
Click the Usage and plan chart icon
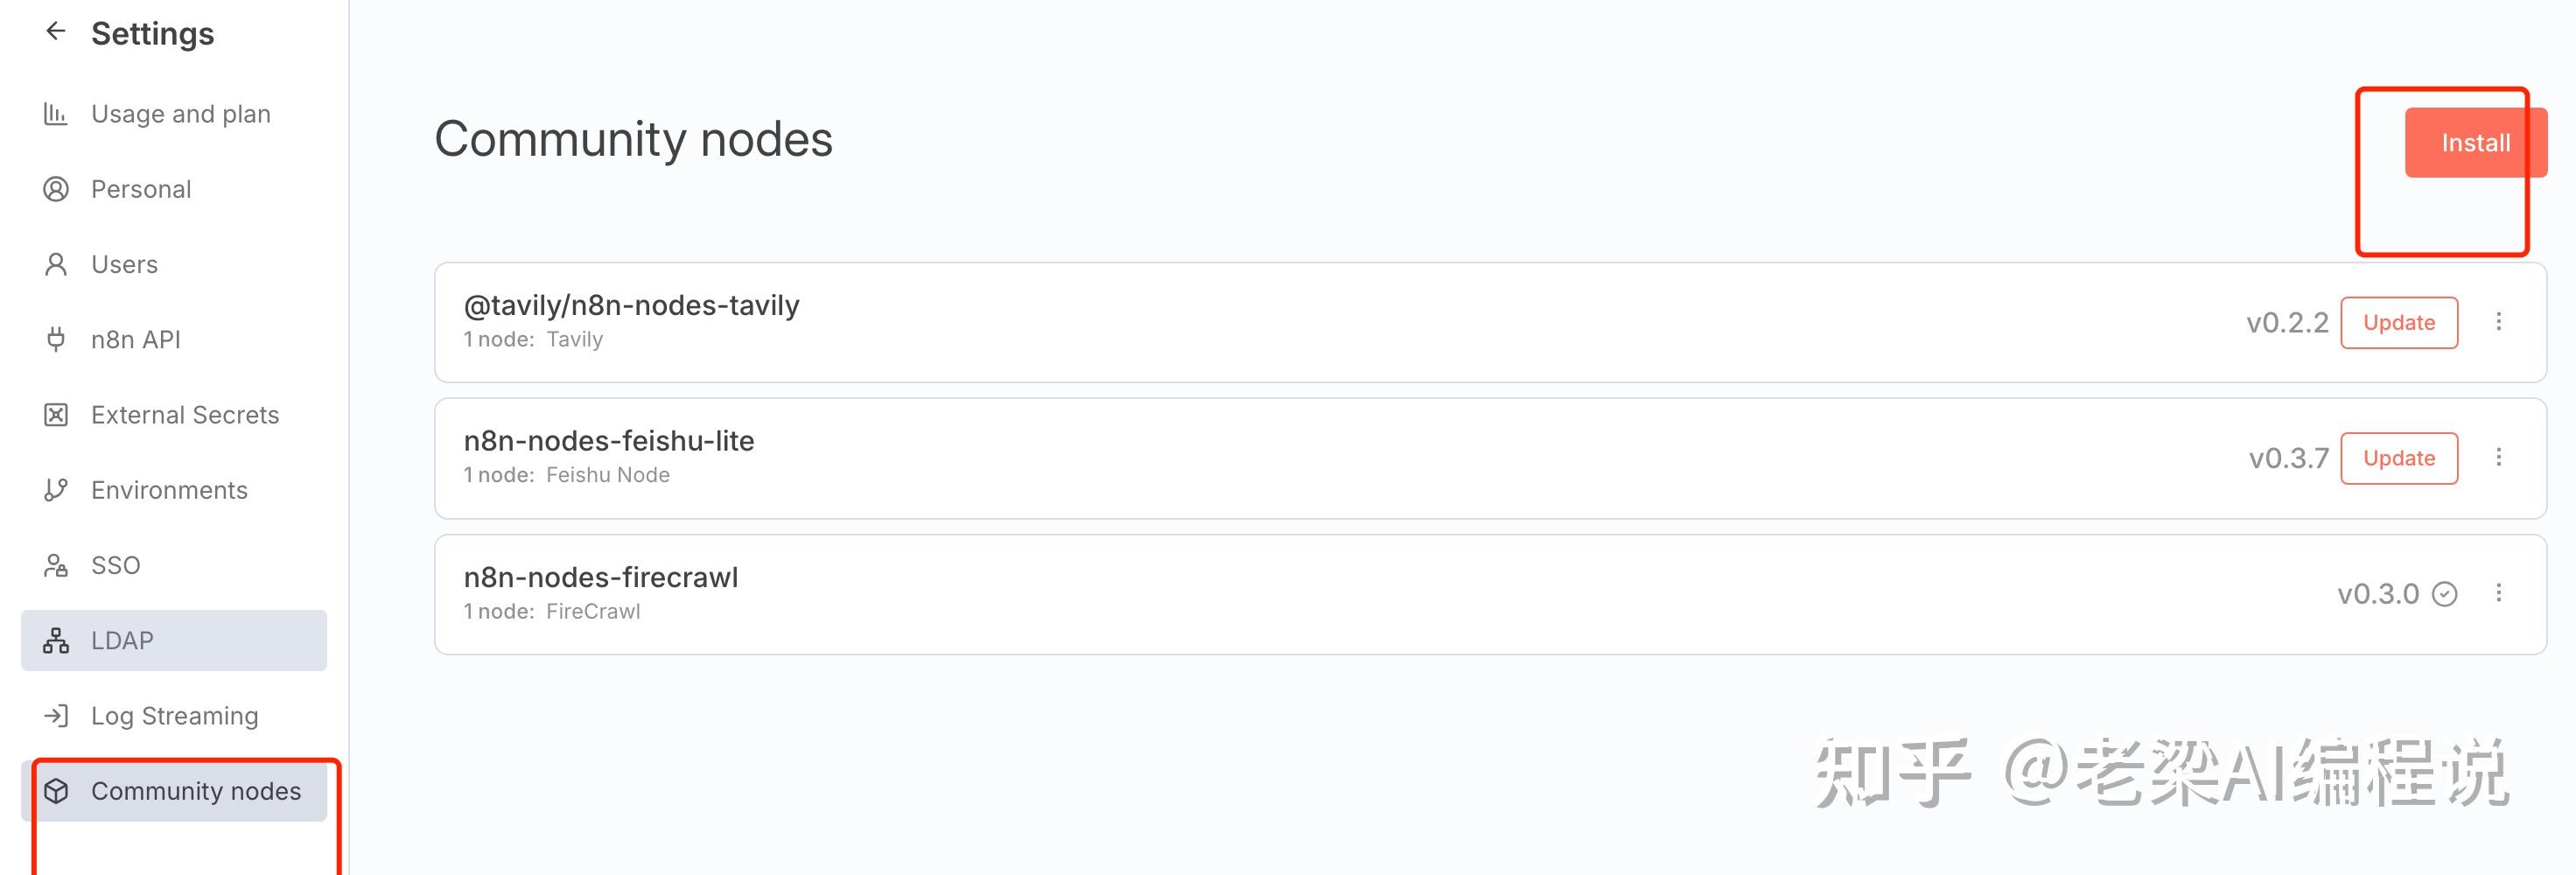(56, 114)
